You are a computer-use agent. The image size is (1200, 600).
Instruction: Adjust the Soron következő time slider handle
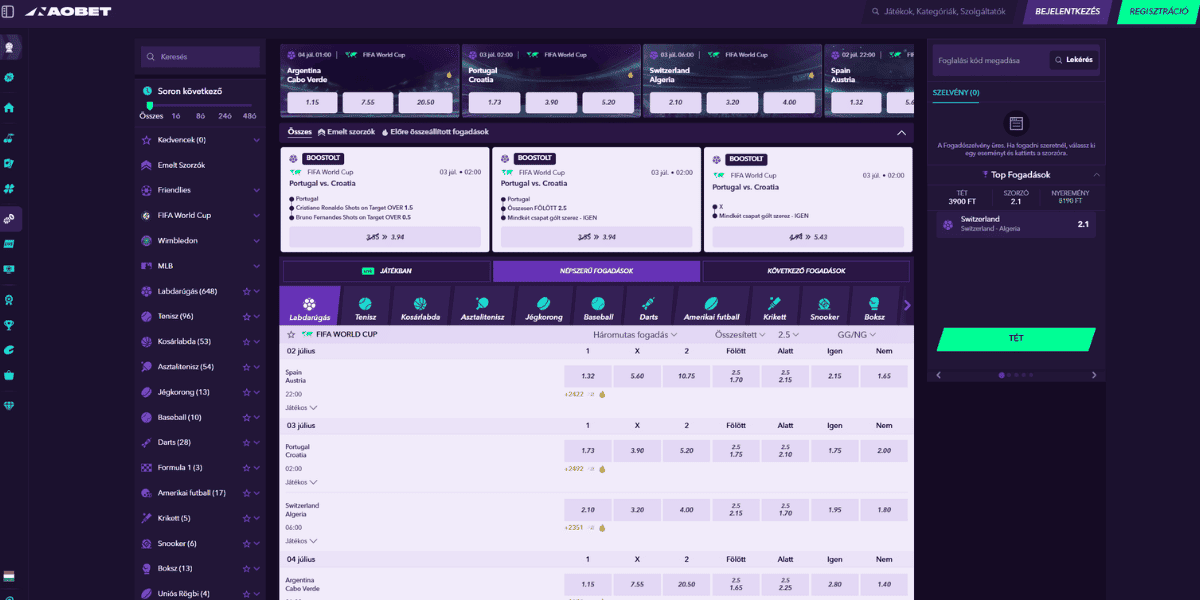coord(150,105)
